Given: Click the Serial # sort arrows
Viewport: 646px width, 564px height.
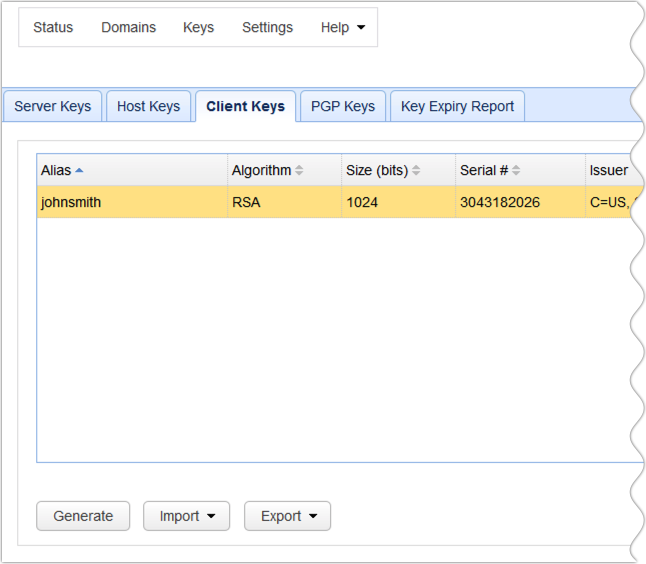Looking at the screenshot, I should pos(516,171).
